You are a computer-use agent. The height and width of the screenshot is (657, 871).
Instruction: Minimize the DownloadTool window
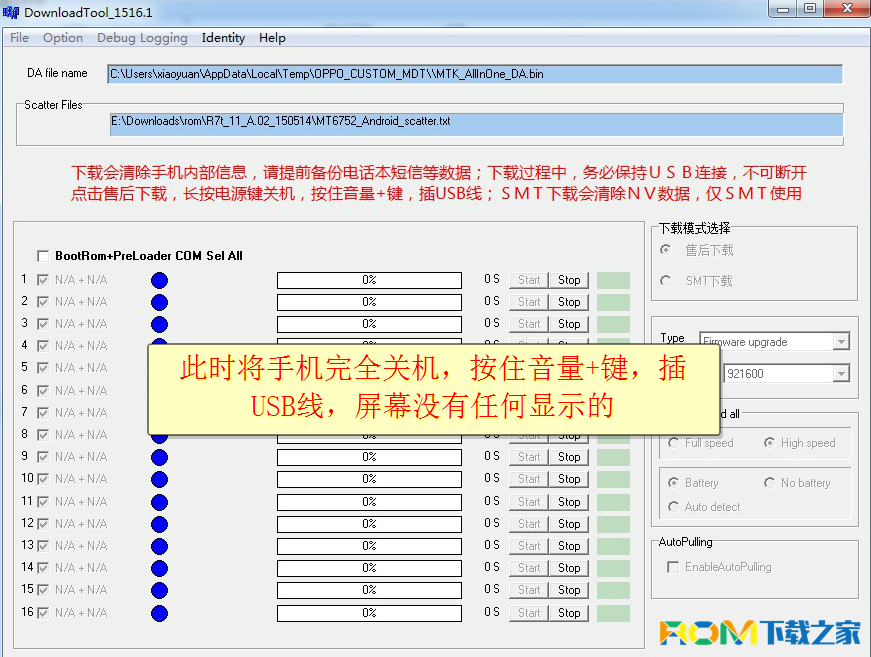point(783,9)
